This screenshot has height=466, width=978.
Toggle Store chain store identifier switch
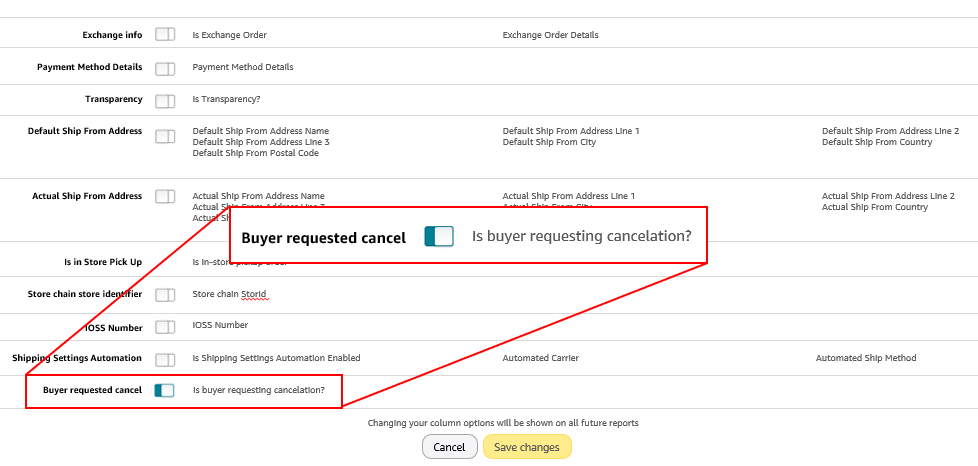[165, 295]
